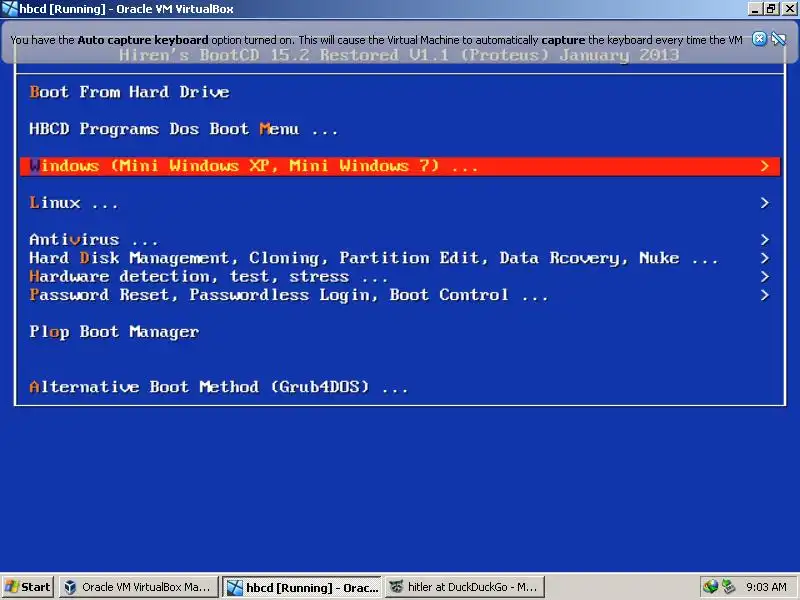This screenshot has height=600, width=800.
Task: Open the Linux menu entry
Action: [x=74, y=203]
